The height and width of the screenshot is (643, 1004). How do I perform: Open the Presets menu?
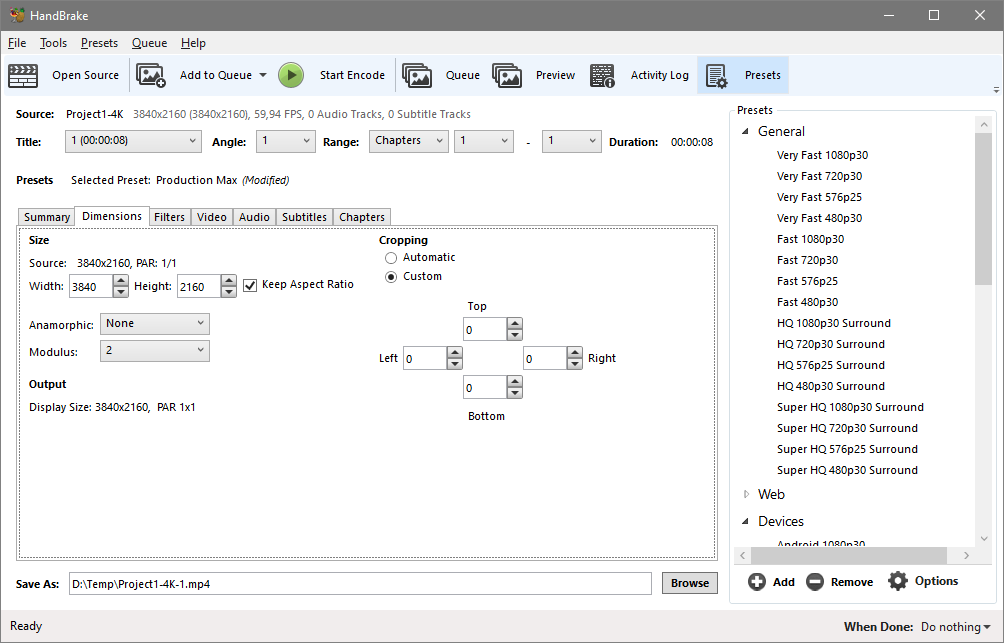click(x=99, y=43)
